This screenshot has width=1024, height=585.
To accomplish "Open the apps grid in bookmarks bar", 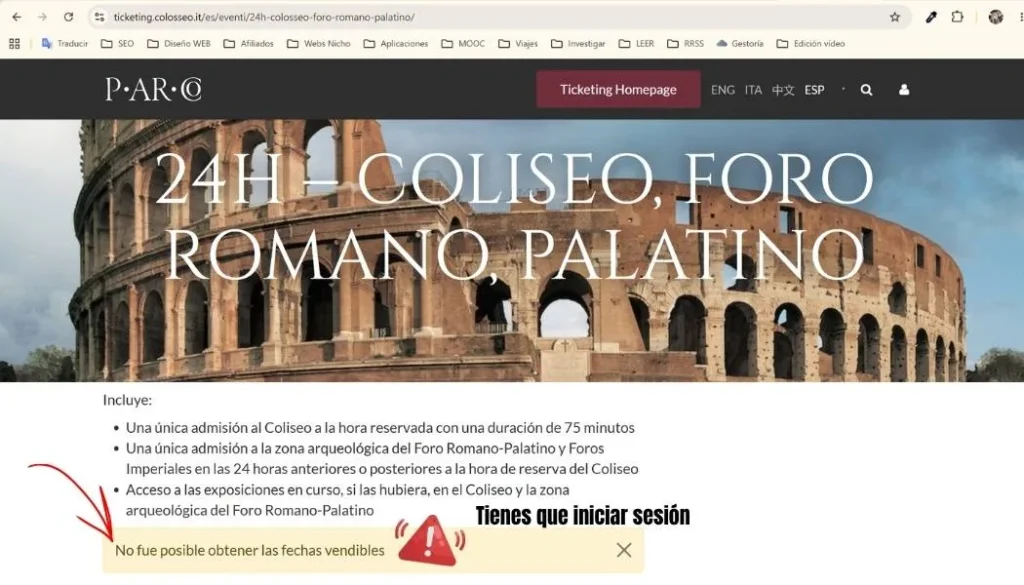I will [x=14, y=44].
